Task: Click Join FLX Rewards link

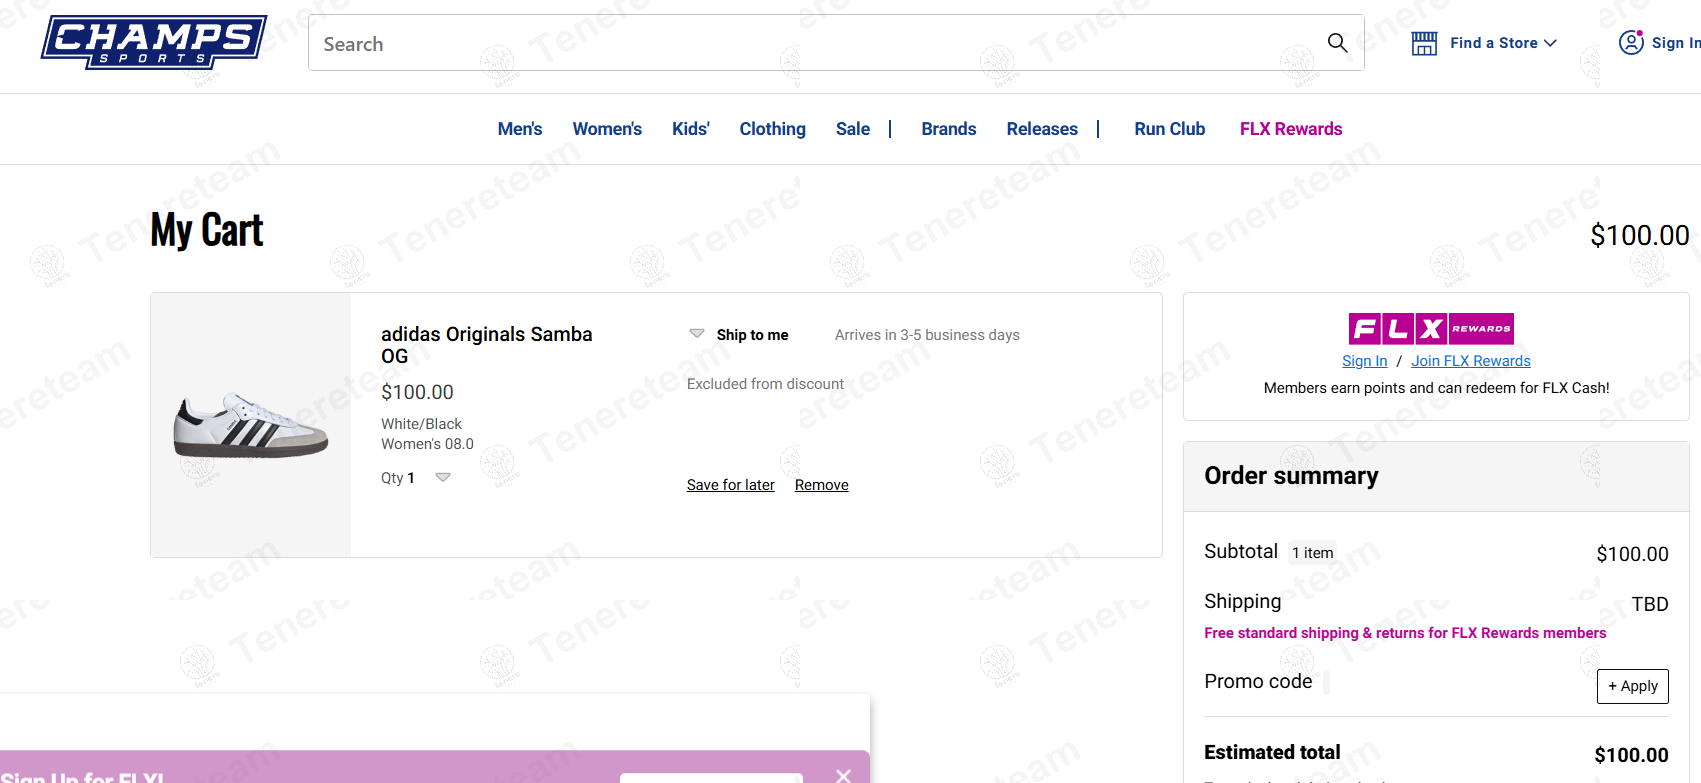Action: coord(1471,361)
